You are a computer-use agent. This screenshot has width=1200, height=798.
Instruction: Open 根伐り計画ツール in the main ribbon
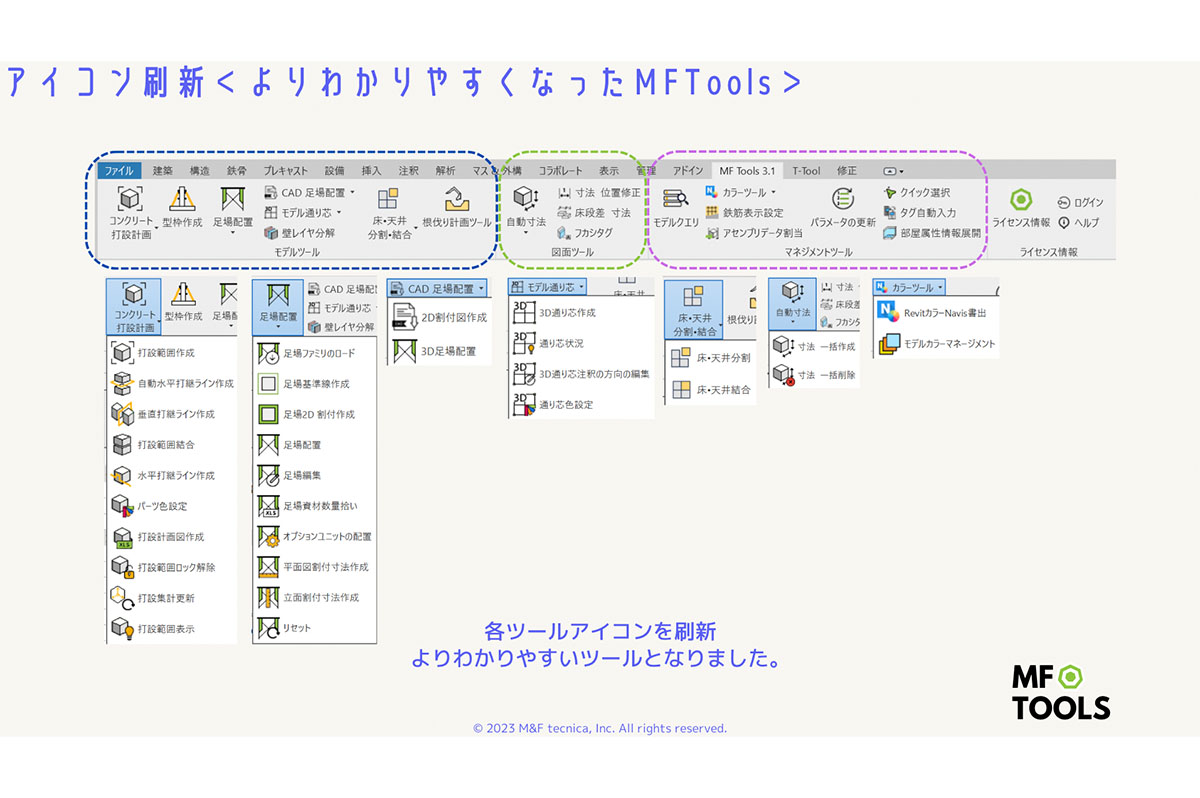pos(456,208)
